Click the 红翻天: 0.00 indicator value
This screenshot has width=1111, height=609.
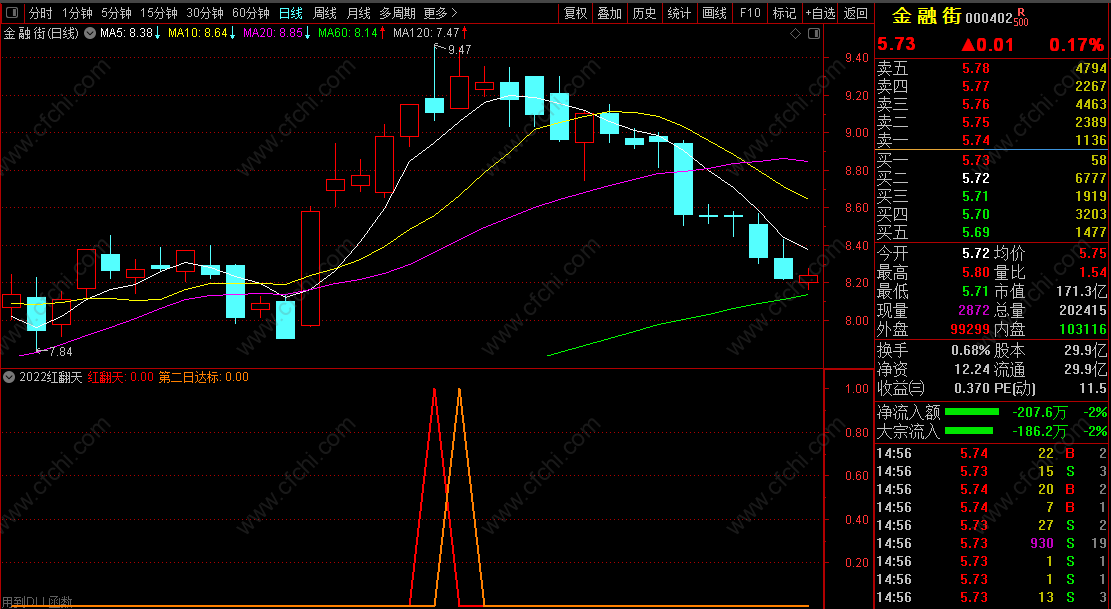click(120, 377)
